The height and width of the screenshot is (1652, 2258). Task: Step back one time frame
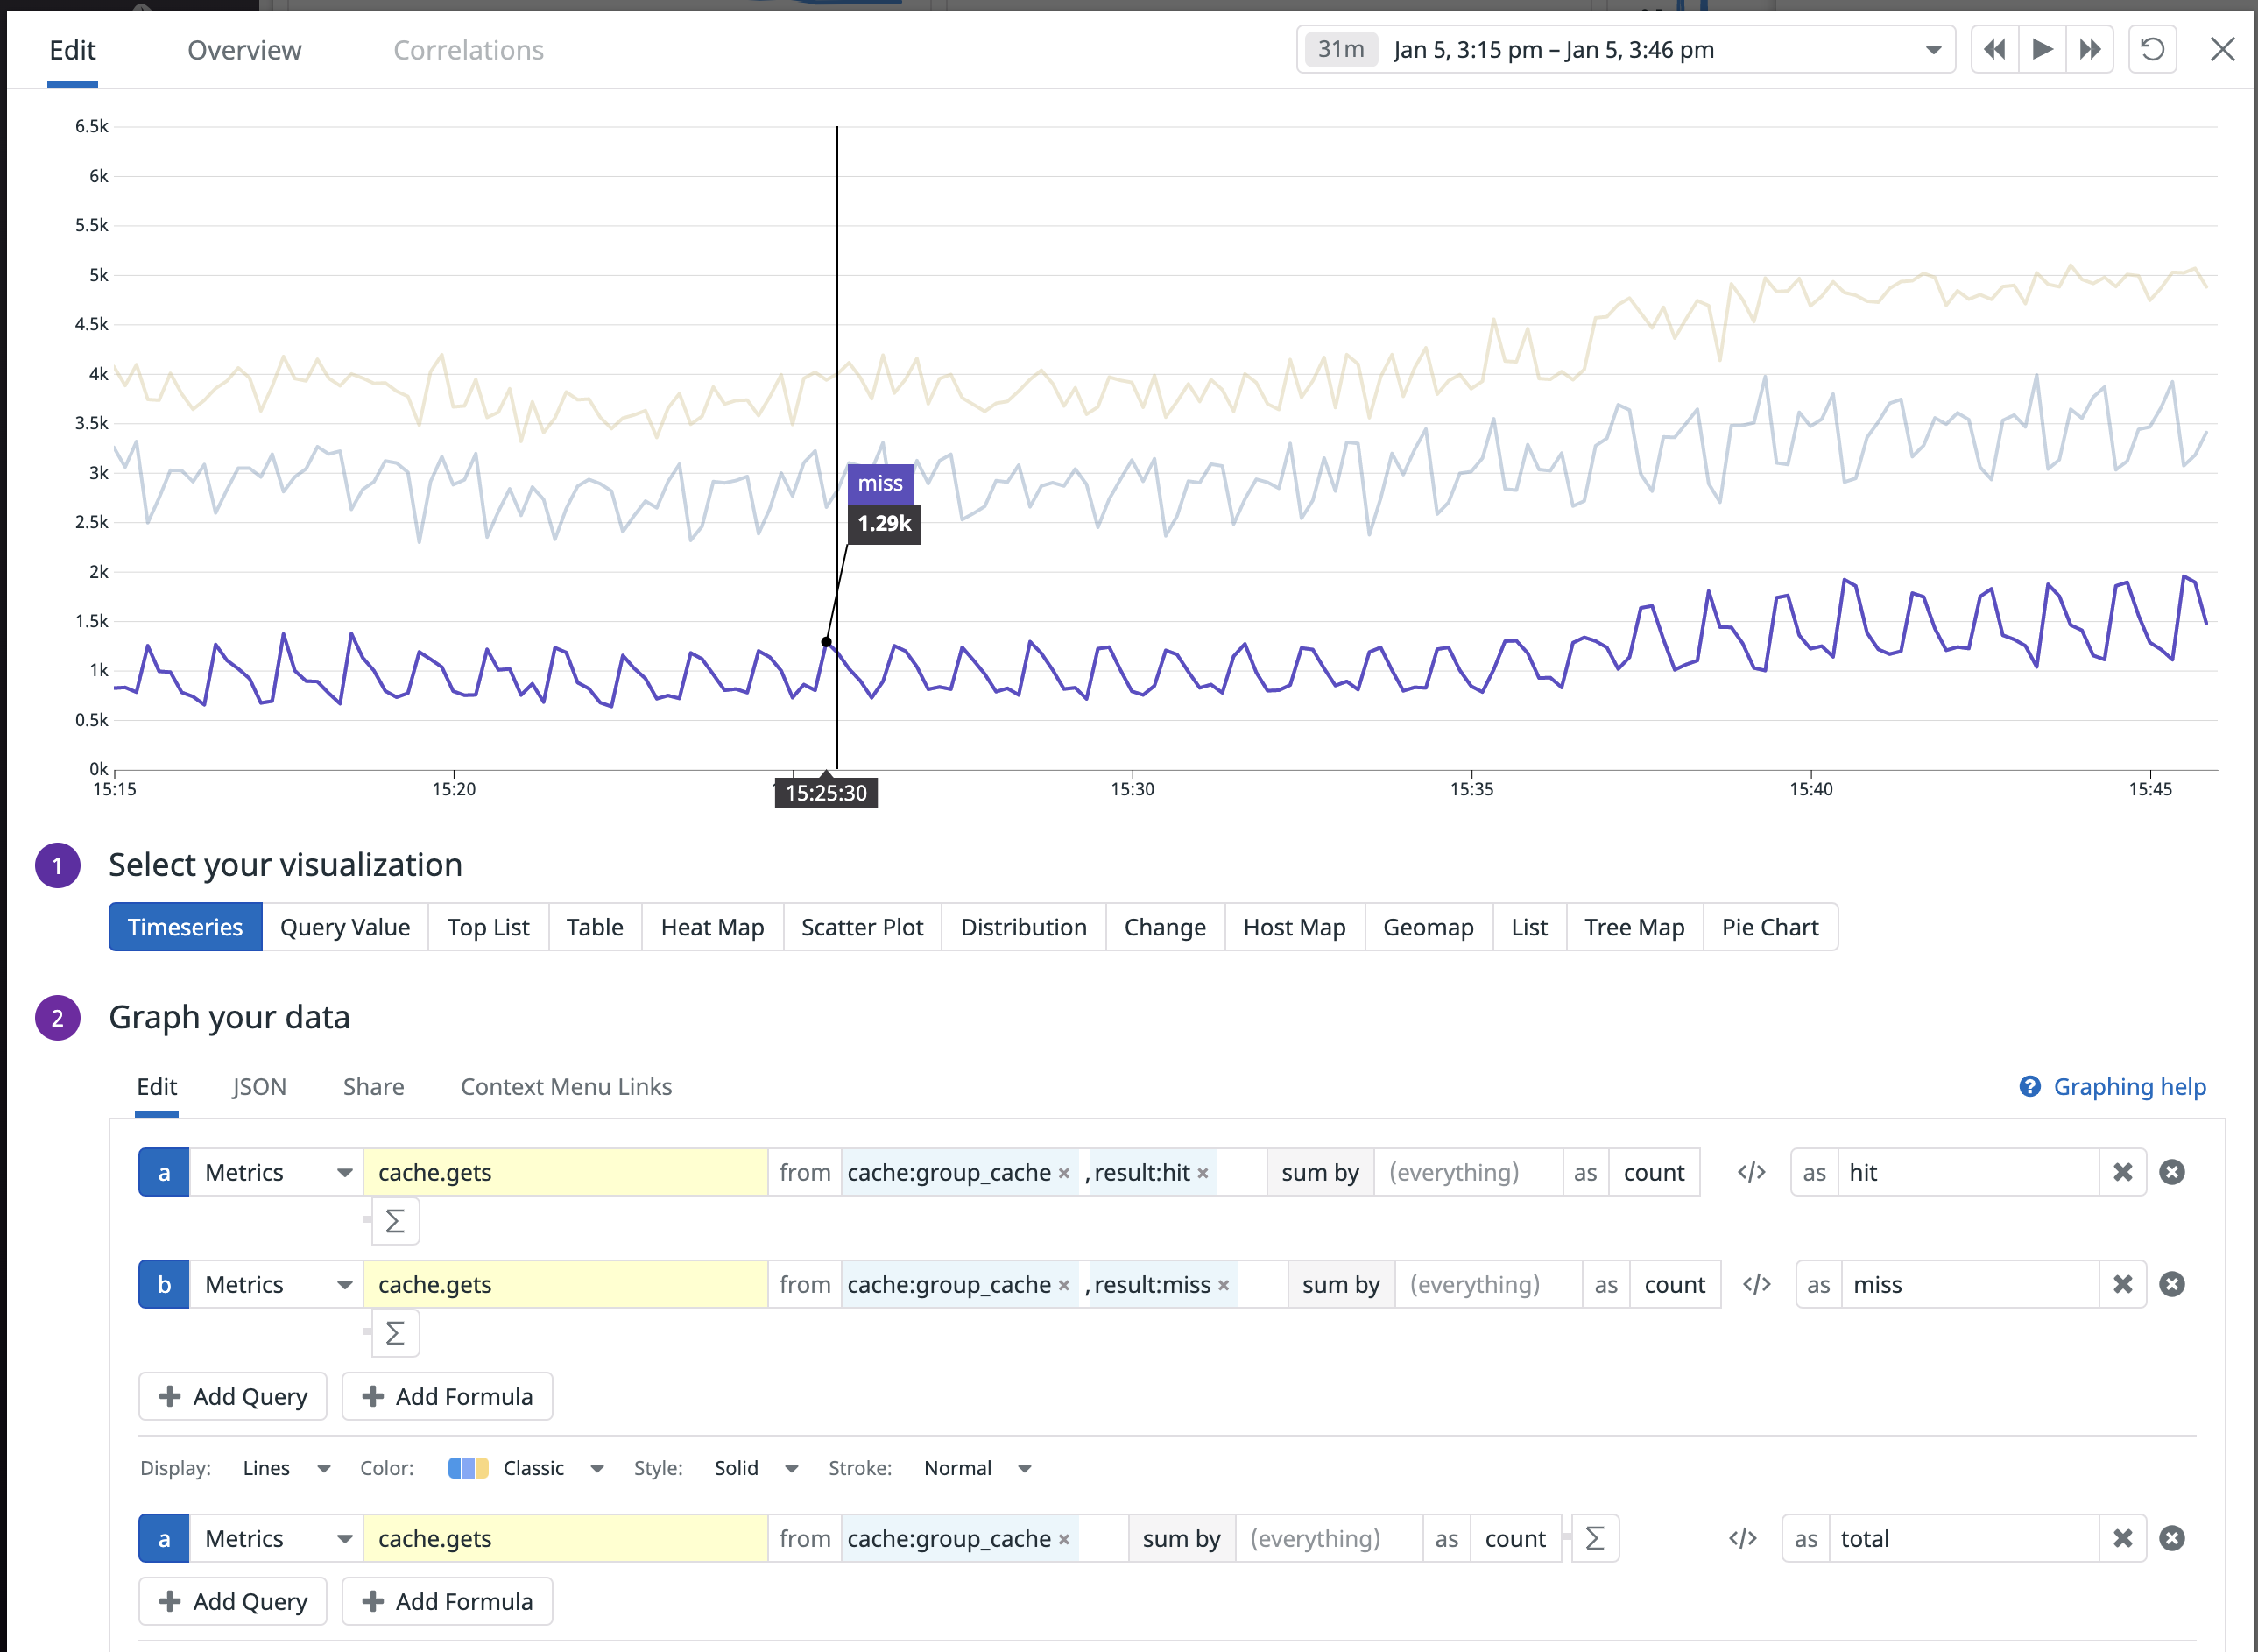point(1994,49)
